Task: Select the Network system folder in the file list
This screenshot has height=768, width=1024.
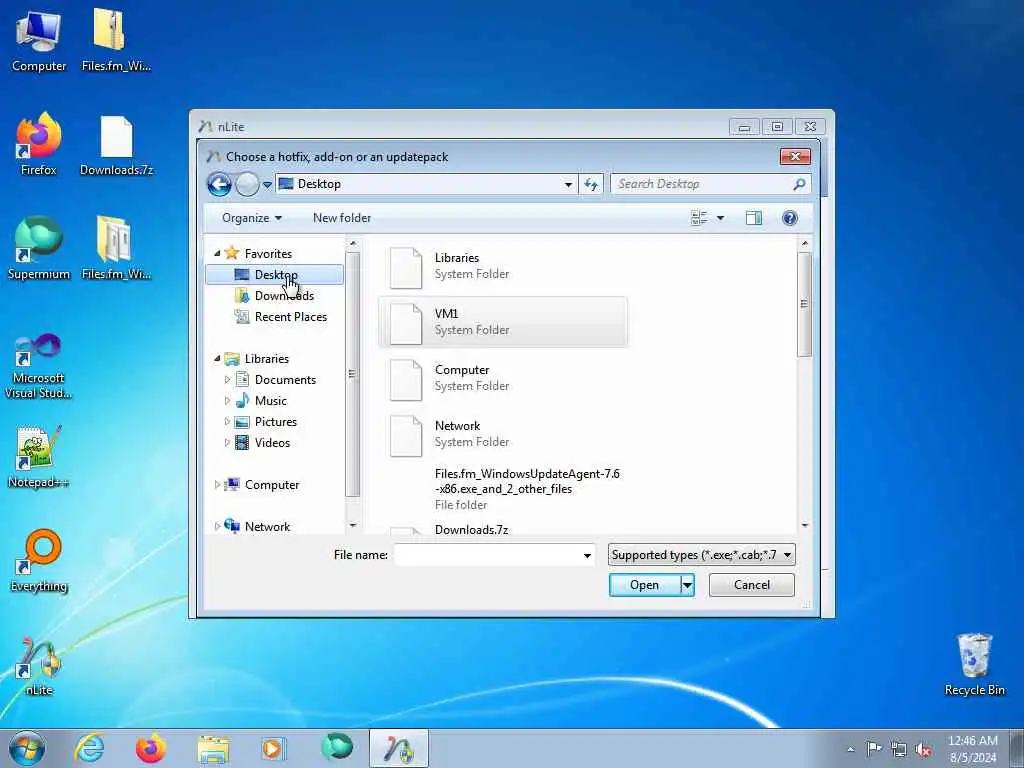Action: click(503, 434)
